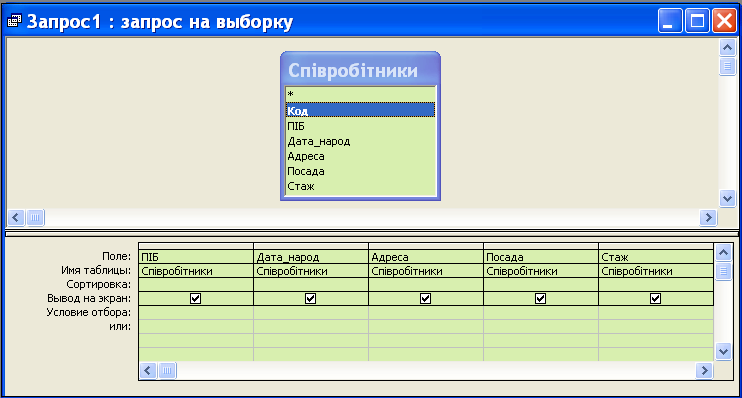Click Имя таблицы cell under Дата_народ column
The image size is (742, 398).
(311, 271)
